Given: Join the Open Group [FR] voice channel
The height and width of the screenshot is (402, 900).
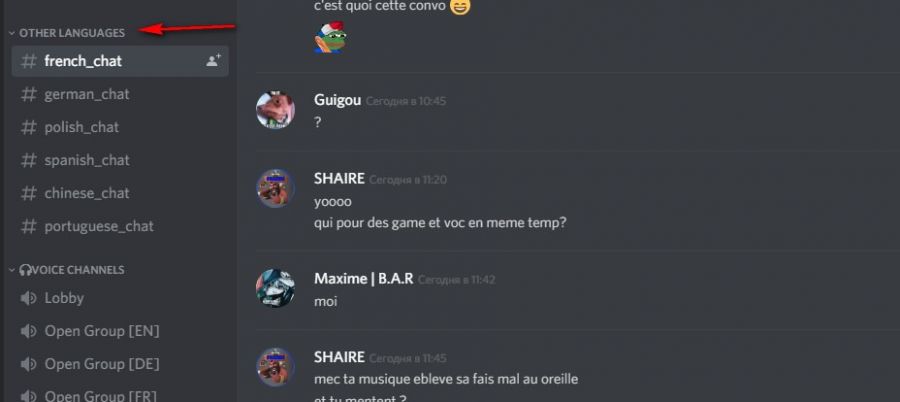Looking at the screenshot, I should 120,396.
